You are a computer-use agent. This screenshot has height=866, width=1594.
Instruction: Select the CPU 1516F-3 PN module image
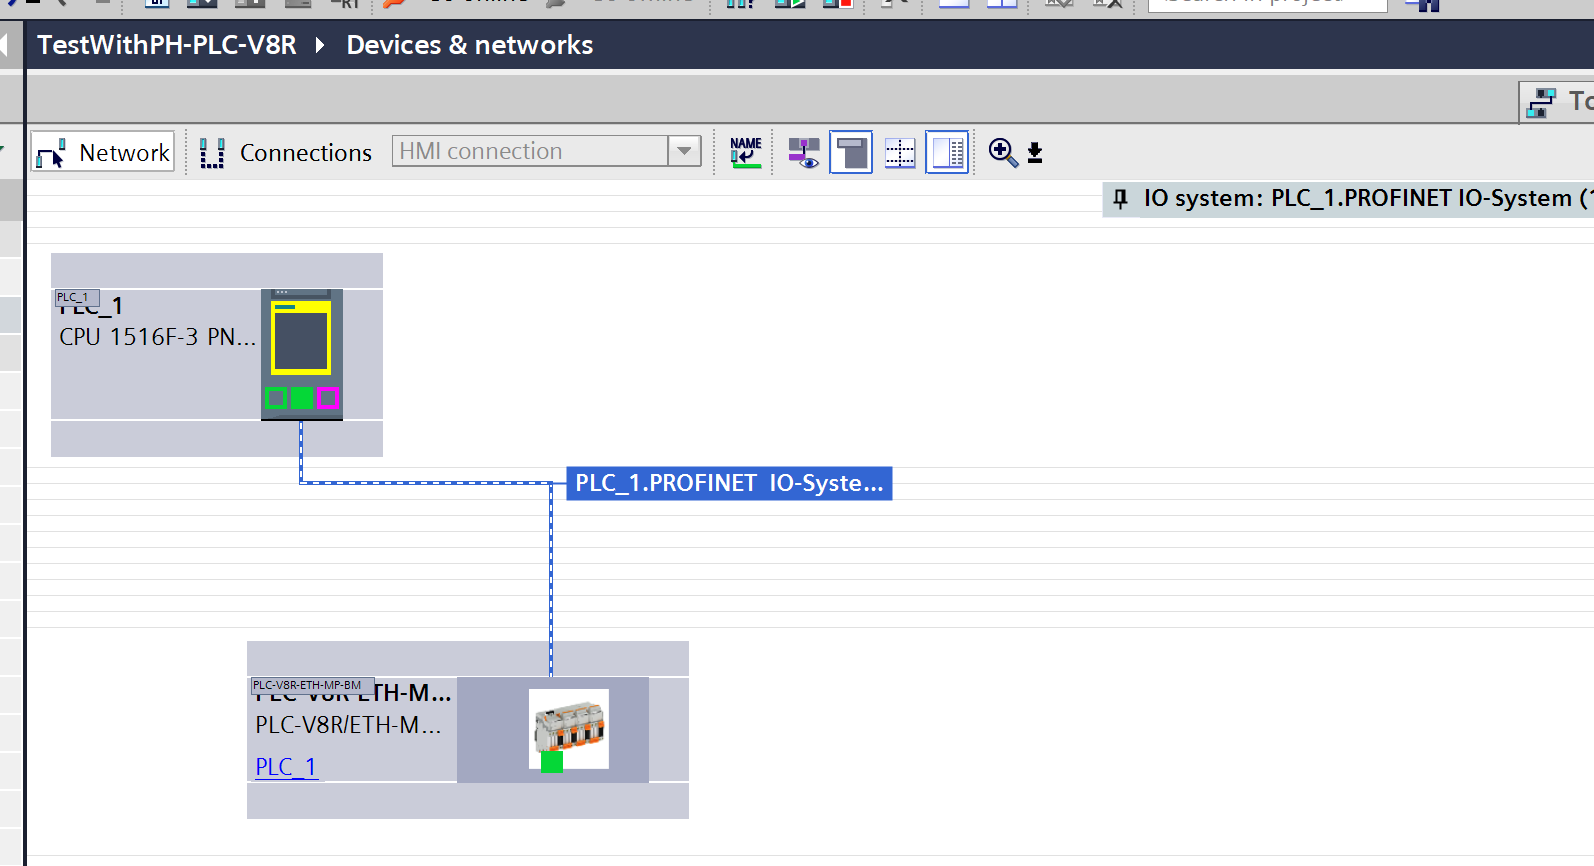click(301, 340)
